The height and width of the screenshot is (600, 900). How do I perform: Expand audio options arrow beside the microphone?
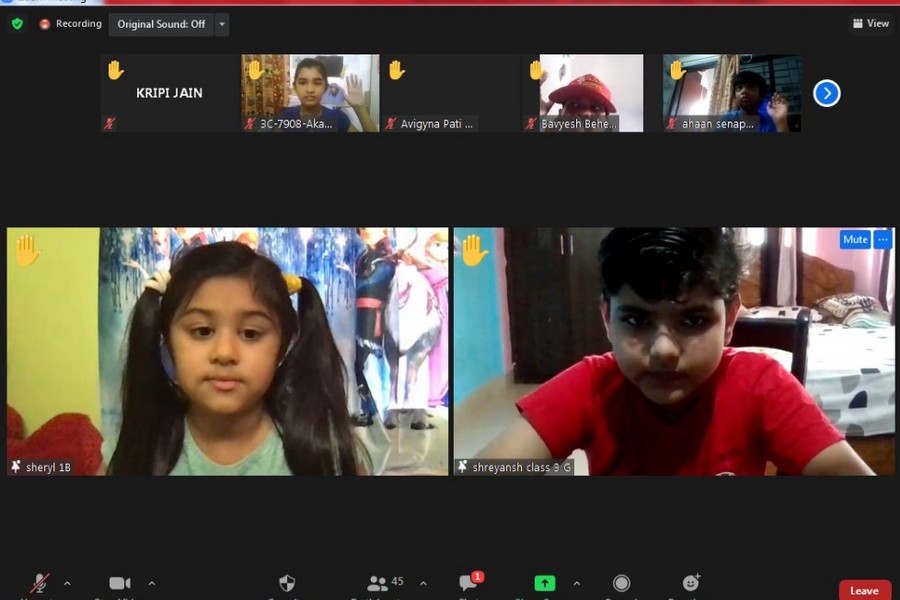[67, 583]
